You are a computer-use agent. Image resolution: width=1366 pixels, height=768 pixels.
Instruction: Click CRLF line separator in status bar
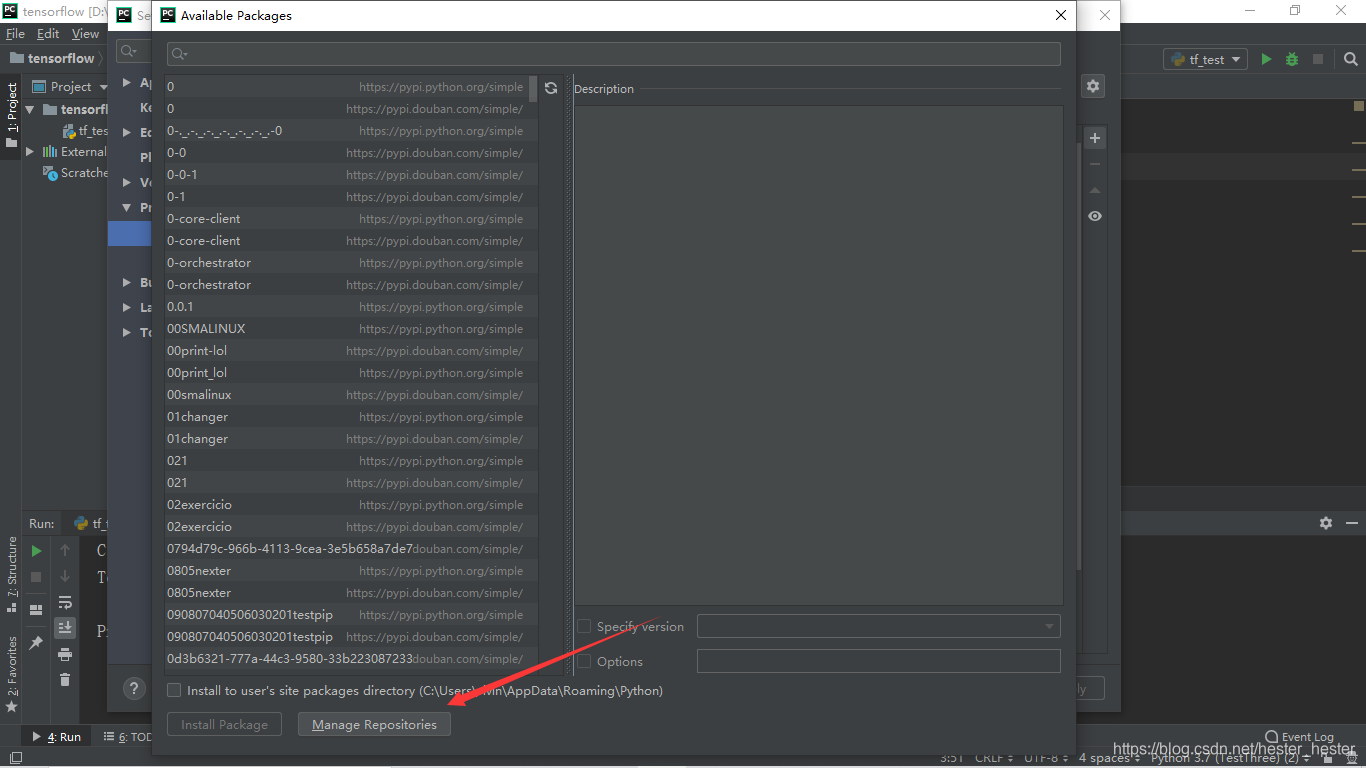(x=994, y=758)
